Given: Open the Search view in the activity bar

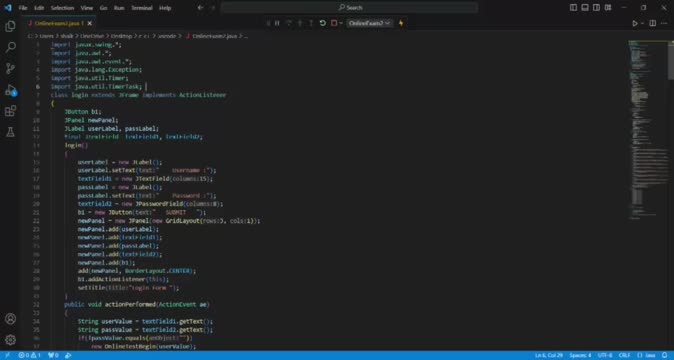Looking at the screenshot, I should pos(10,47).
